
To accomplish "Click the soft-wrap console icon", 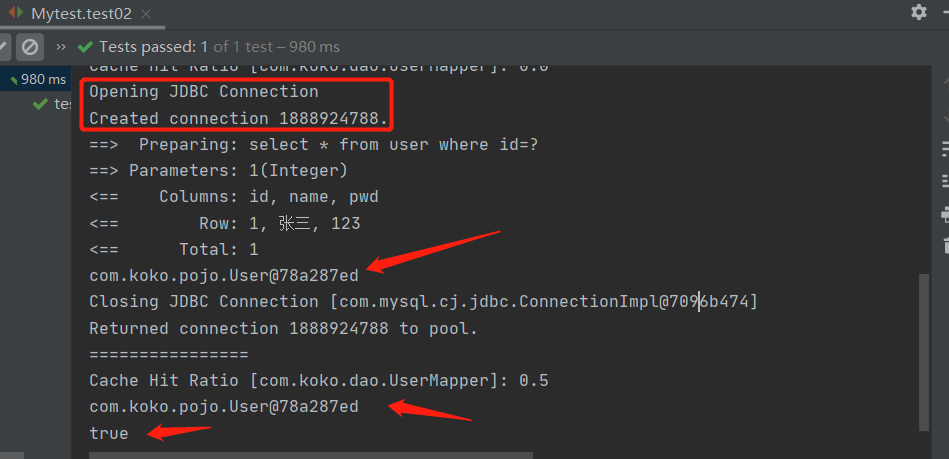I will (945, 148).
